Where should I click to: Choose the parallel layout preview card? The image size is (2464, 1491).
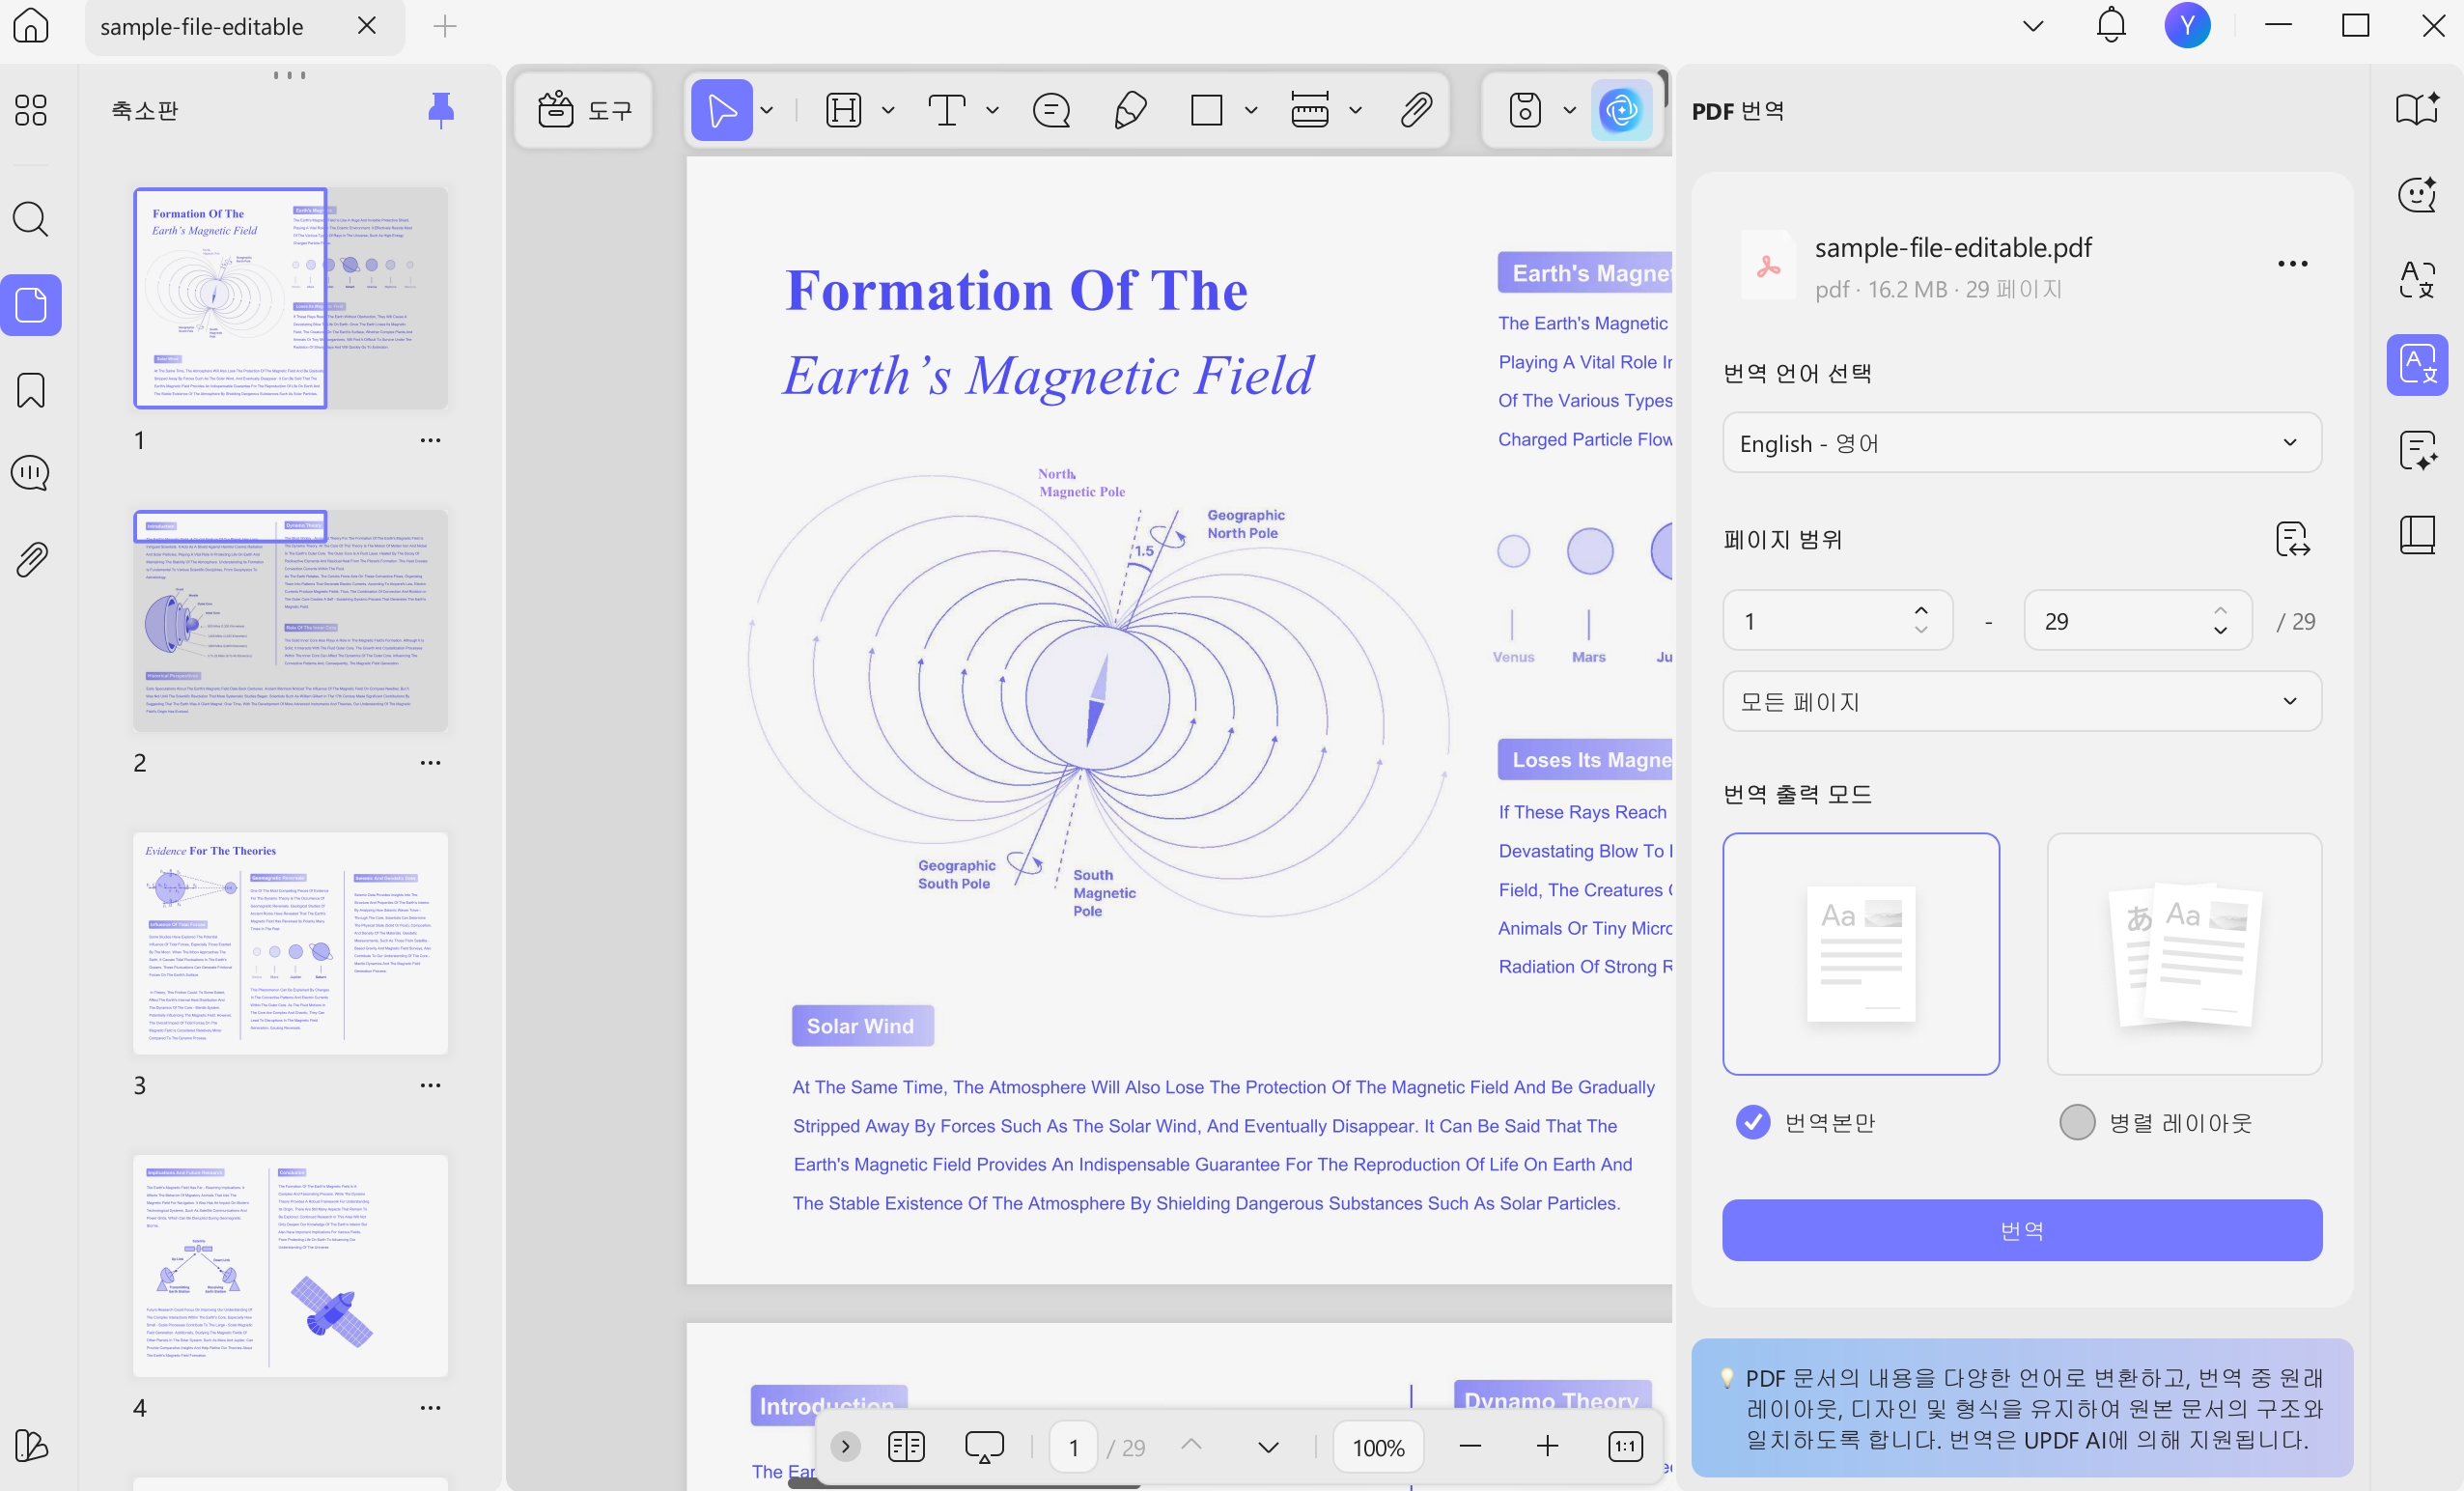2184,954
